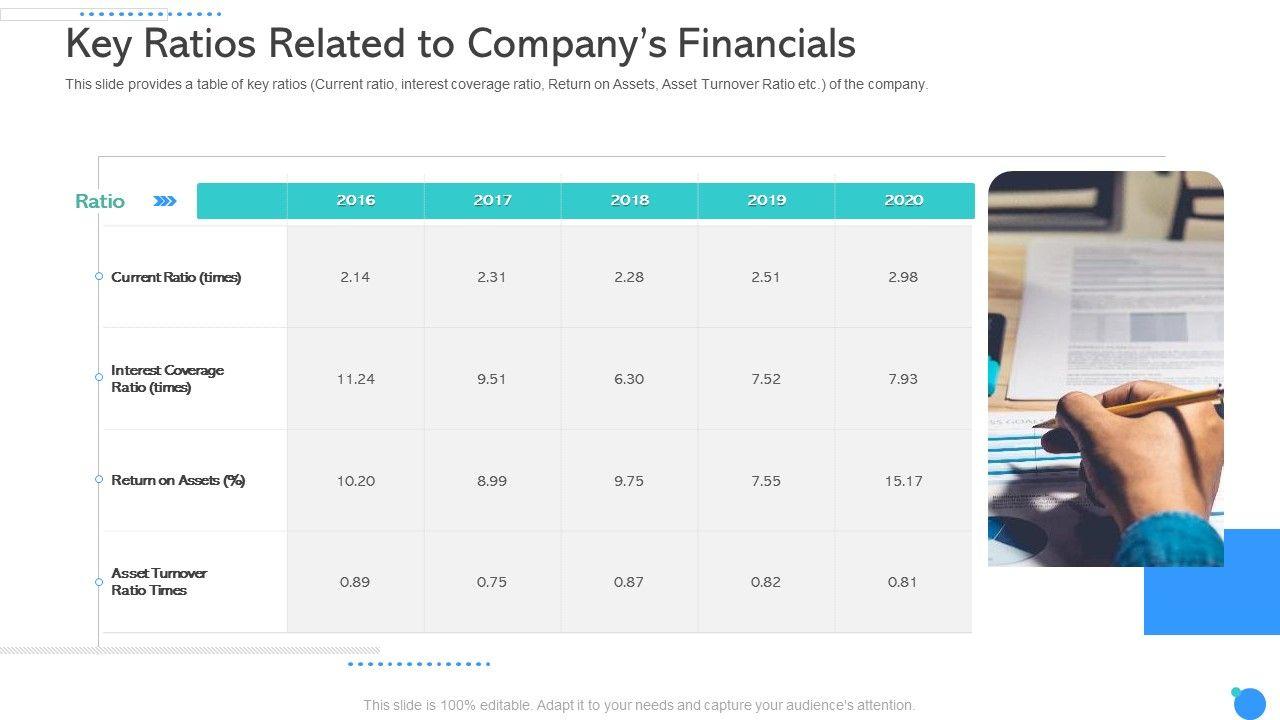Viewport: 1280px width, 720px height.
Task: Click the bullet circle beside Asset Turnover Ratio
Action: [x=99, y=581]
